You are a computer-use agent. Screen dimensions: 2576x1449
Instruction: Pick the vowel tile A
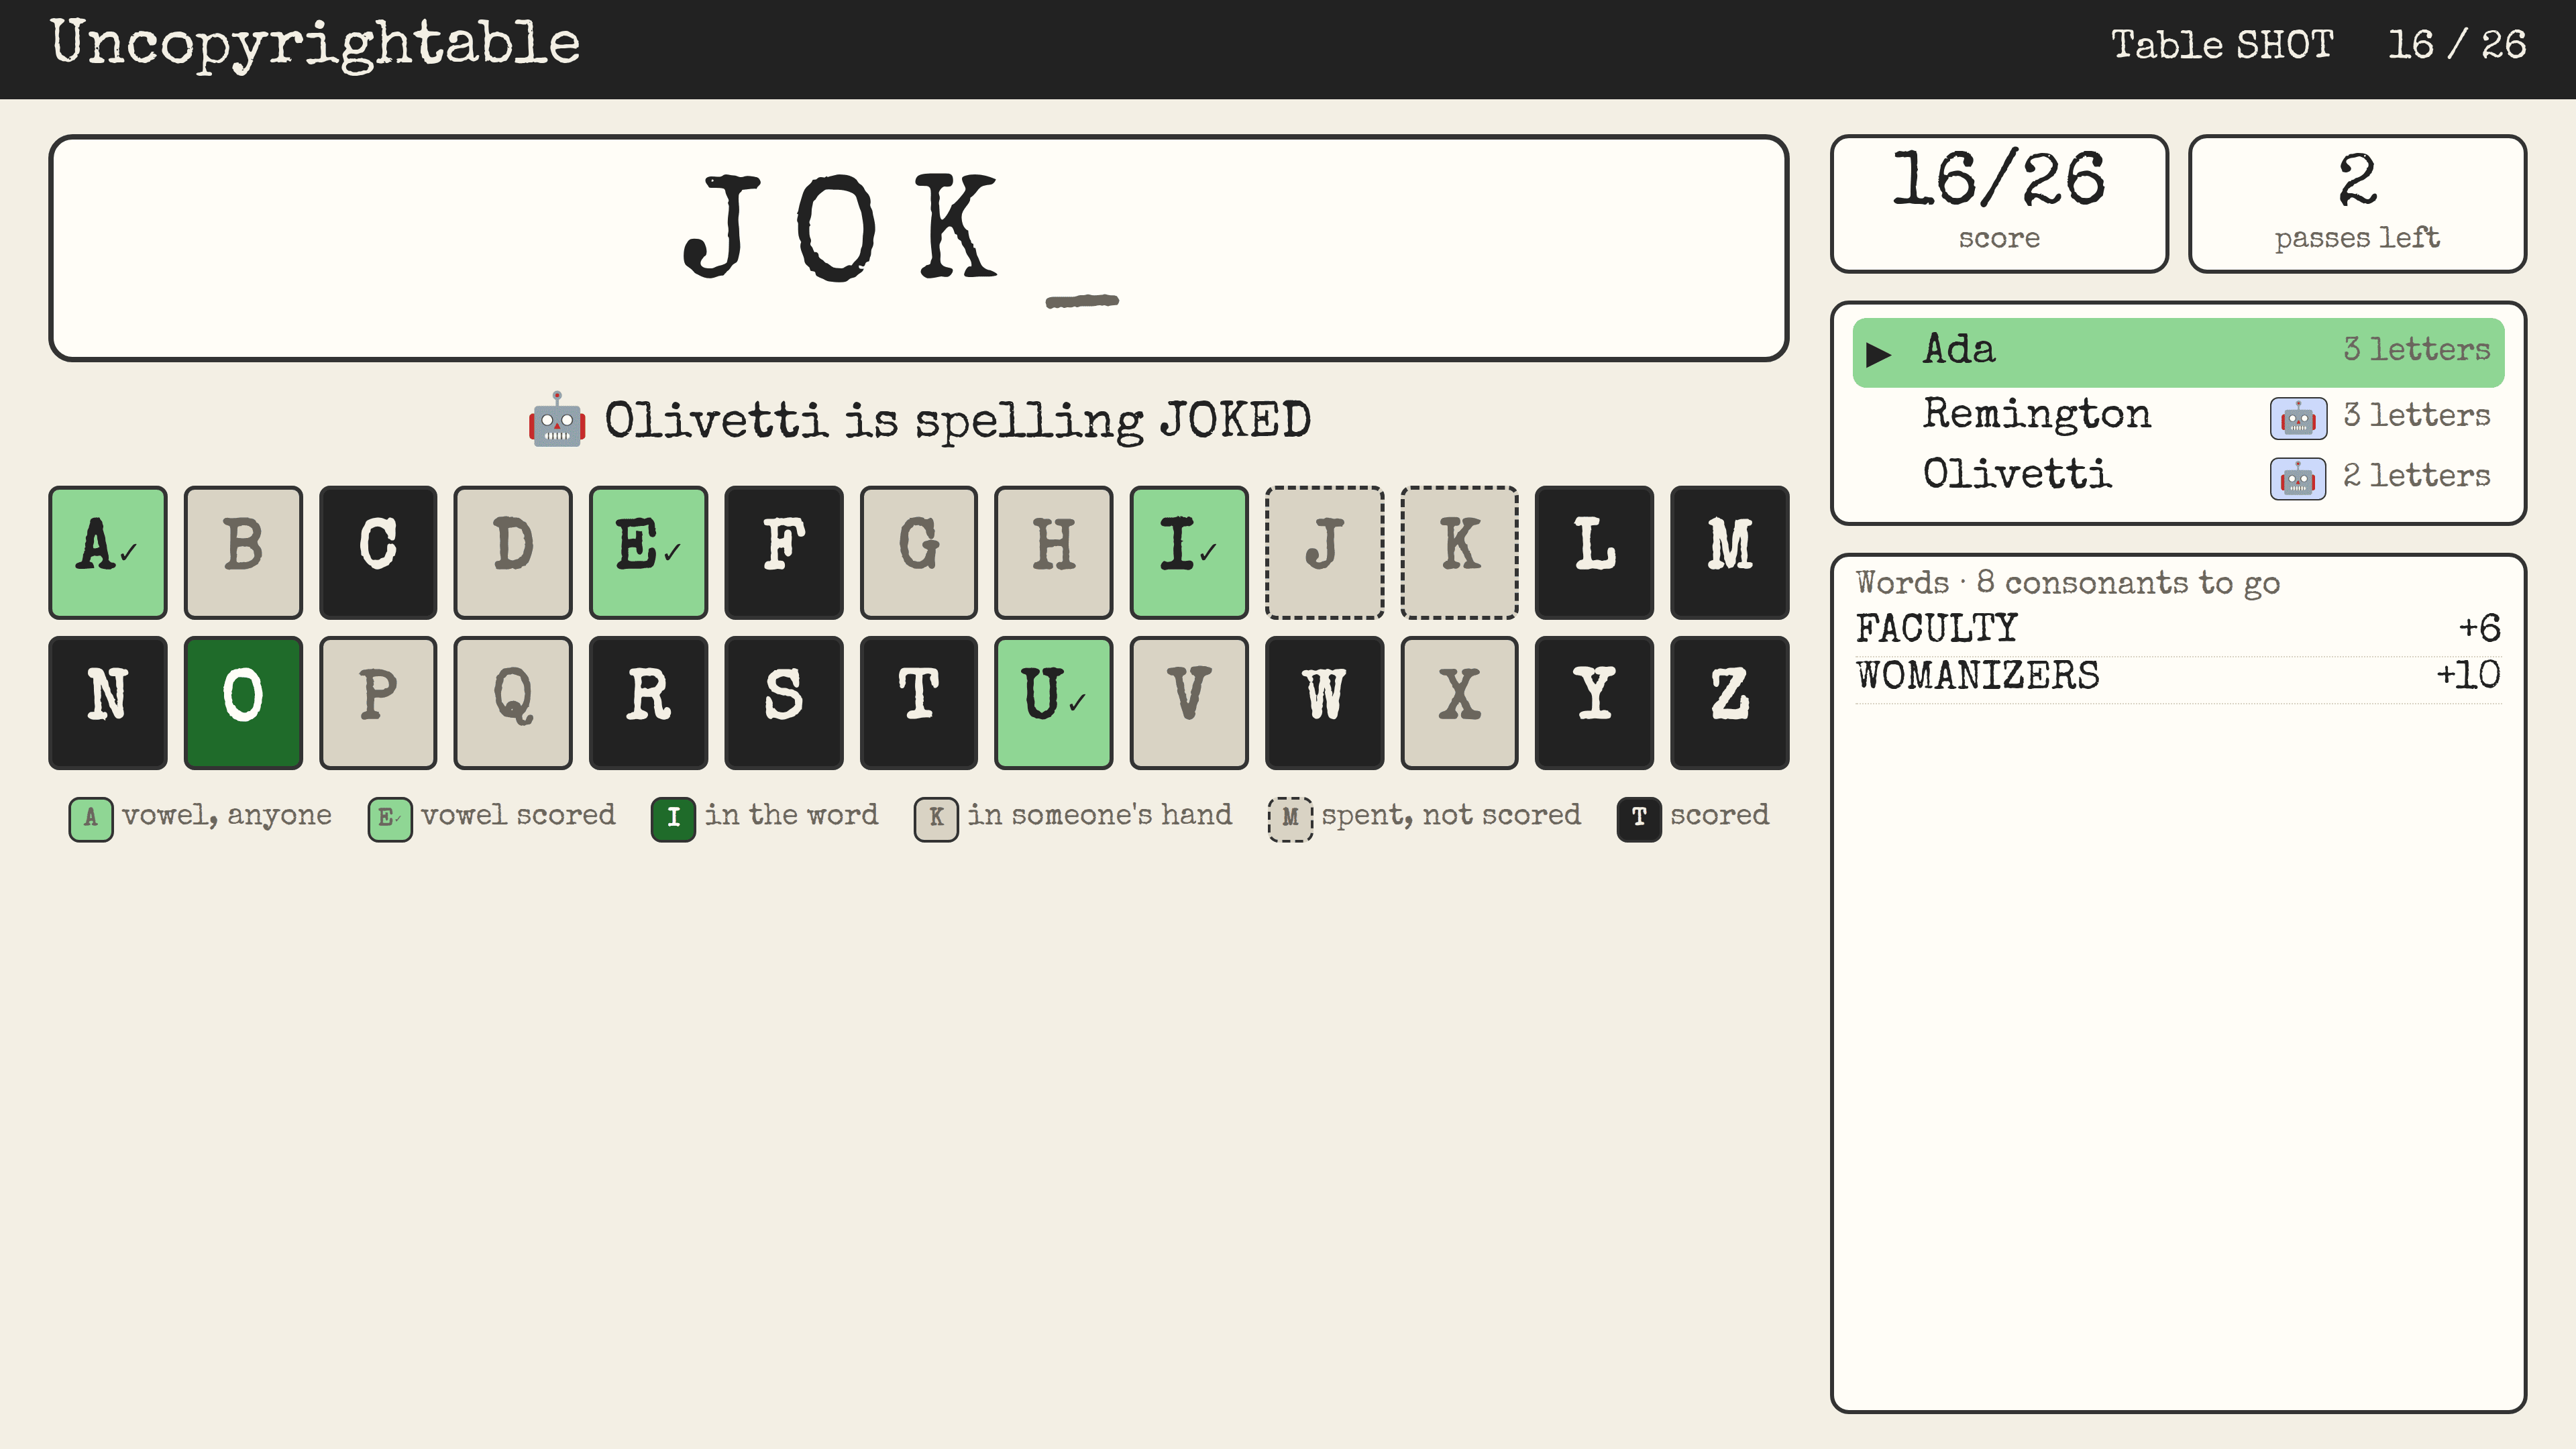[x=108, y=552]
